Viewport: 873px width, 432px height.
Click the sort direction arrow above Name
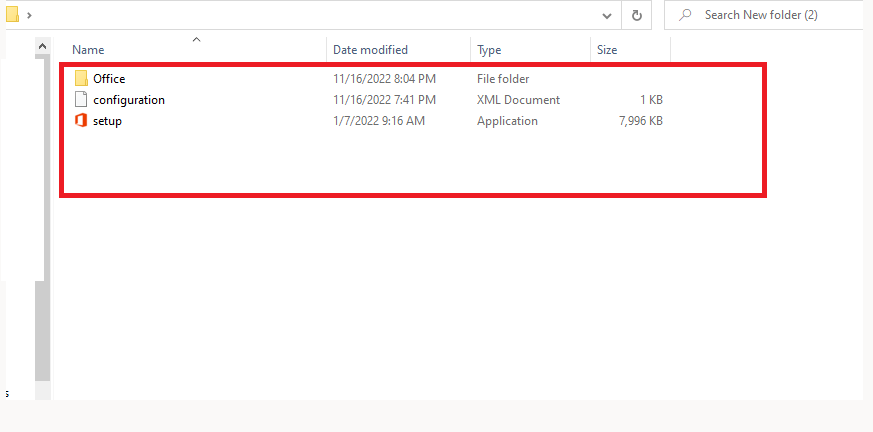pyautogui.click(x=196, y=40)
